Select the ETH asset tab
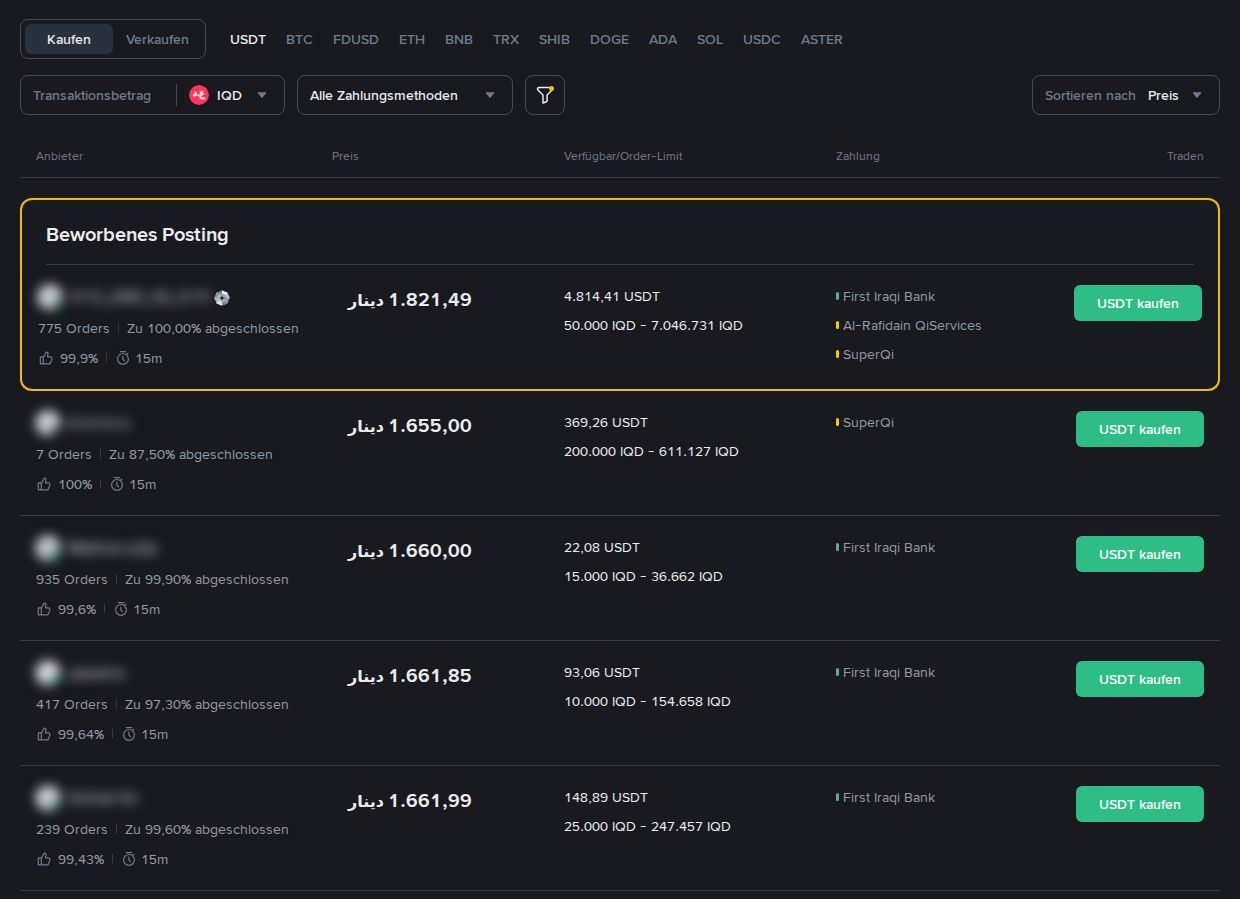 412,39
